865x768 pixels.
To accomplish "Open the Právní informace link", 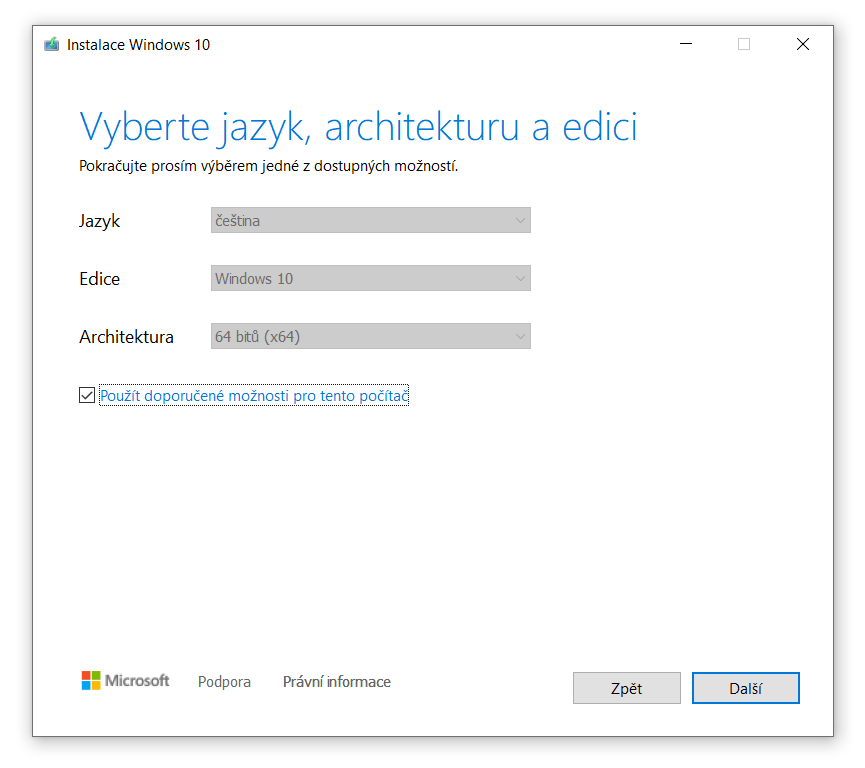I will 337,682.
